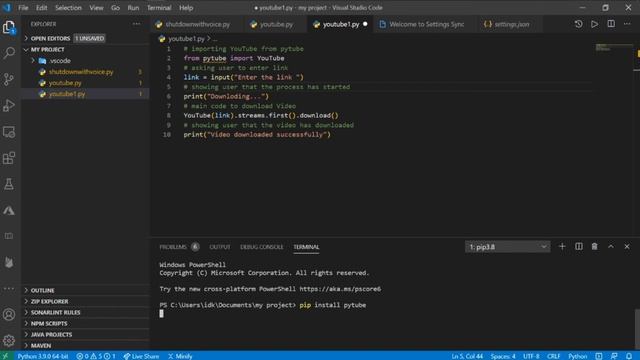Close the terminal panel
The width and height of the screenshot is (640, 360).
pos(627,247)
